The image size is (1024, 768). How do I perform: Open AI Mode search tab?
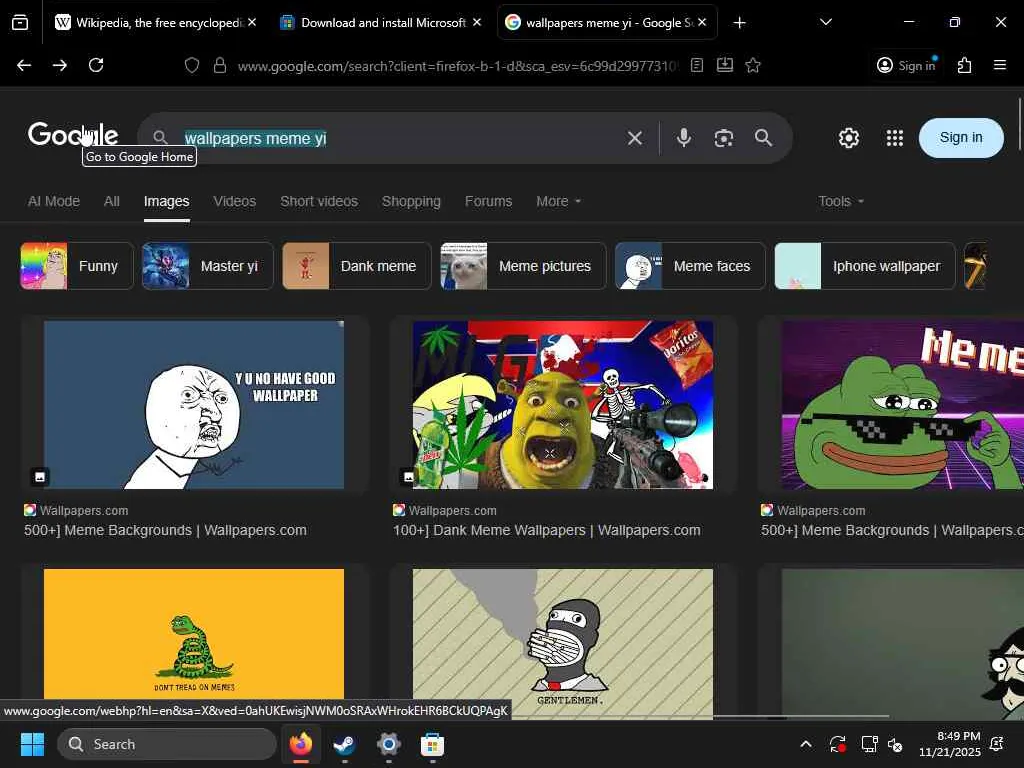[54, 201]
